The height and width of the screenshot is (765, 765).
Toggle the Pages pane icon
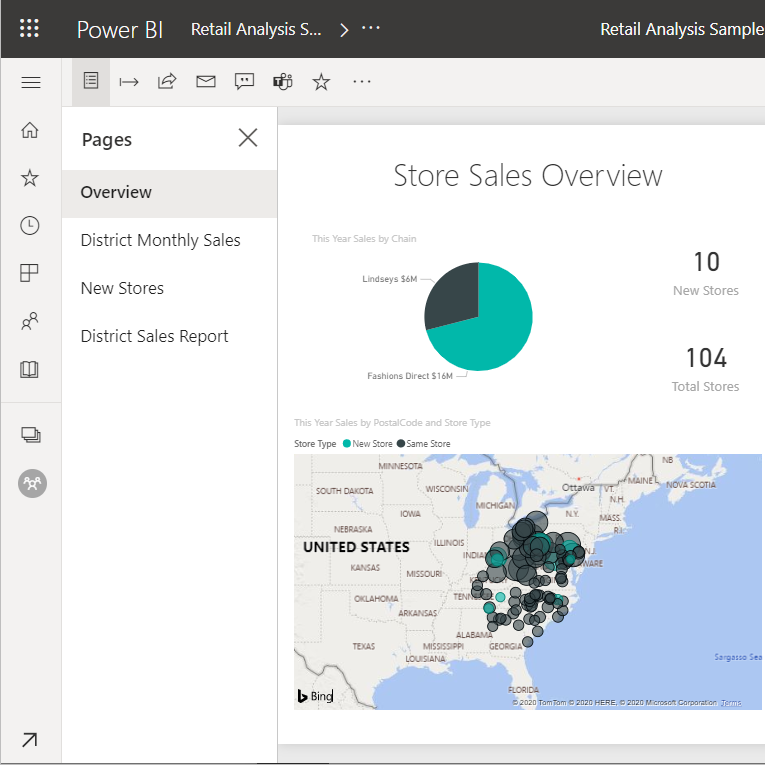(91, 81)
